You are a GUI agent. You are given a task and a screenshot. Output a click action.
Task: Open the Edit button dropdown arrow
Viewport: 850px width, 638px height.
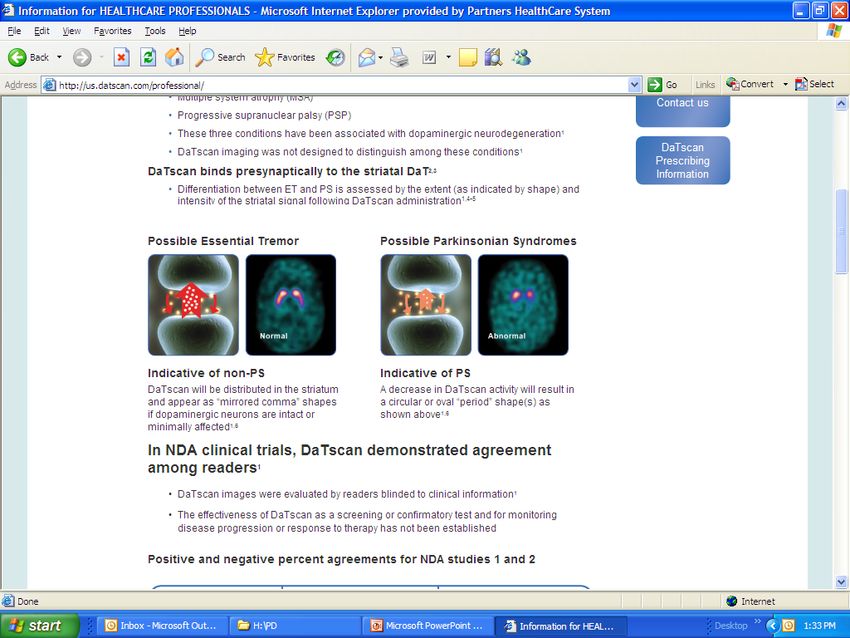(448, 57)
